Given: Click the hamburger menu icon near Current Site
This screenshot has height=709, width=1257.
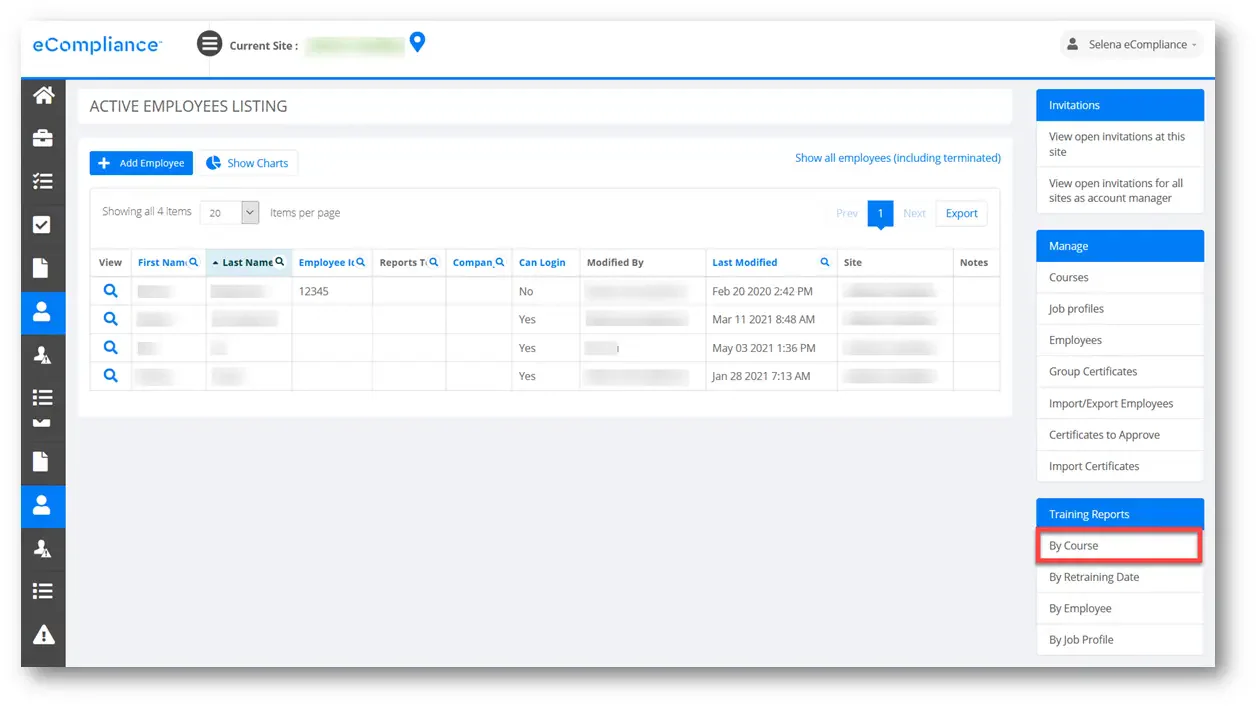Looking at the screenshot, I should coord(209,44).
